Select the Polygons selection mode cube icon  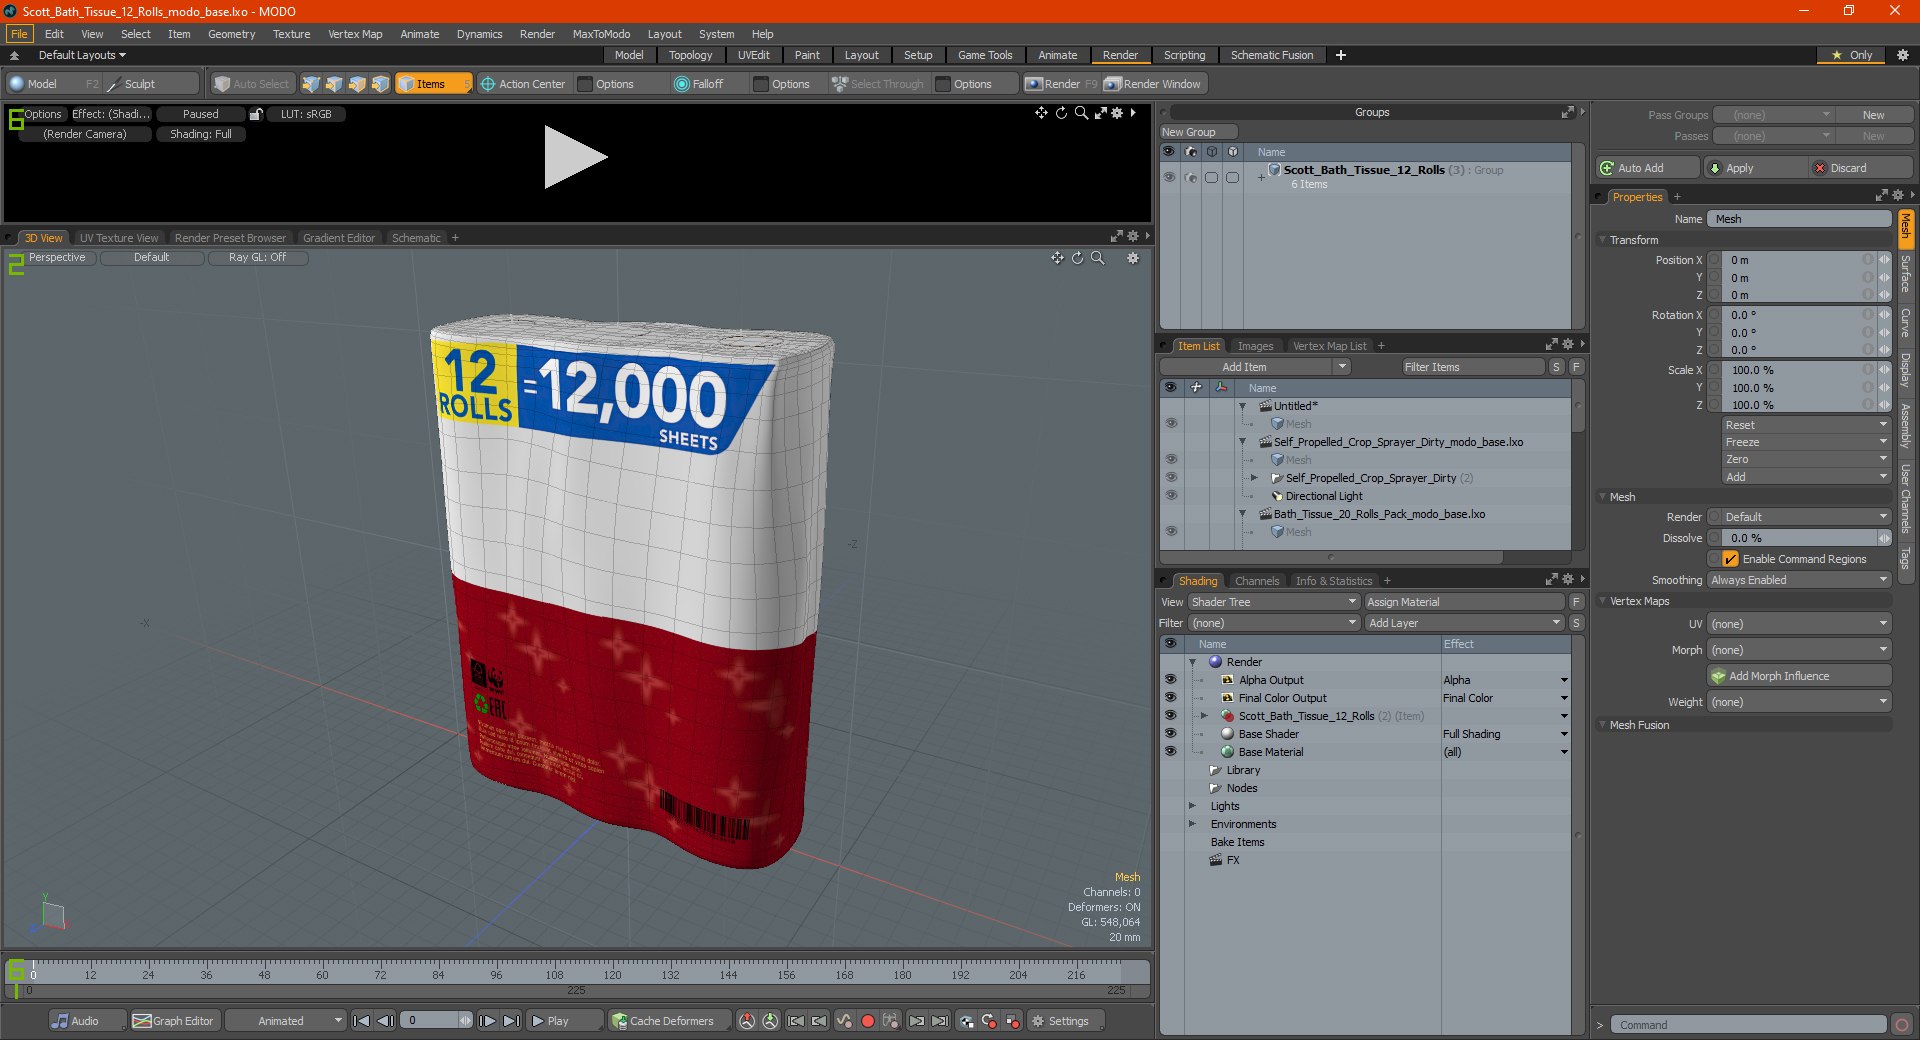[357, 84]
